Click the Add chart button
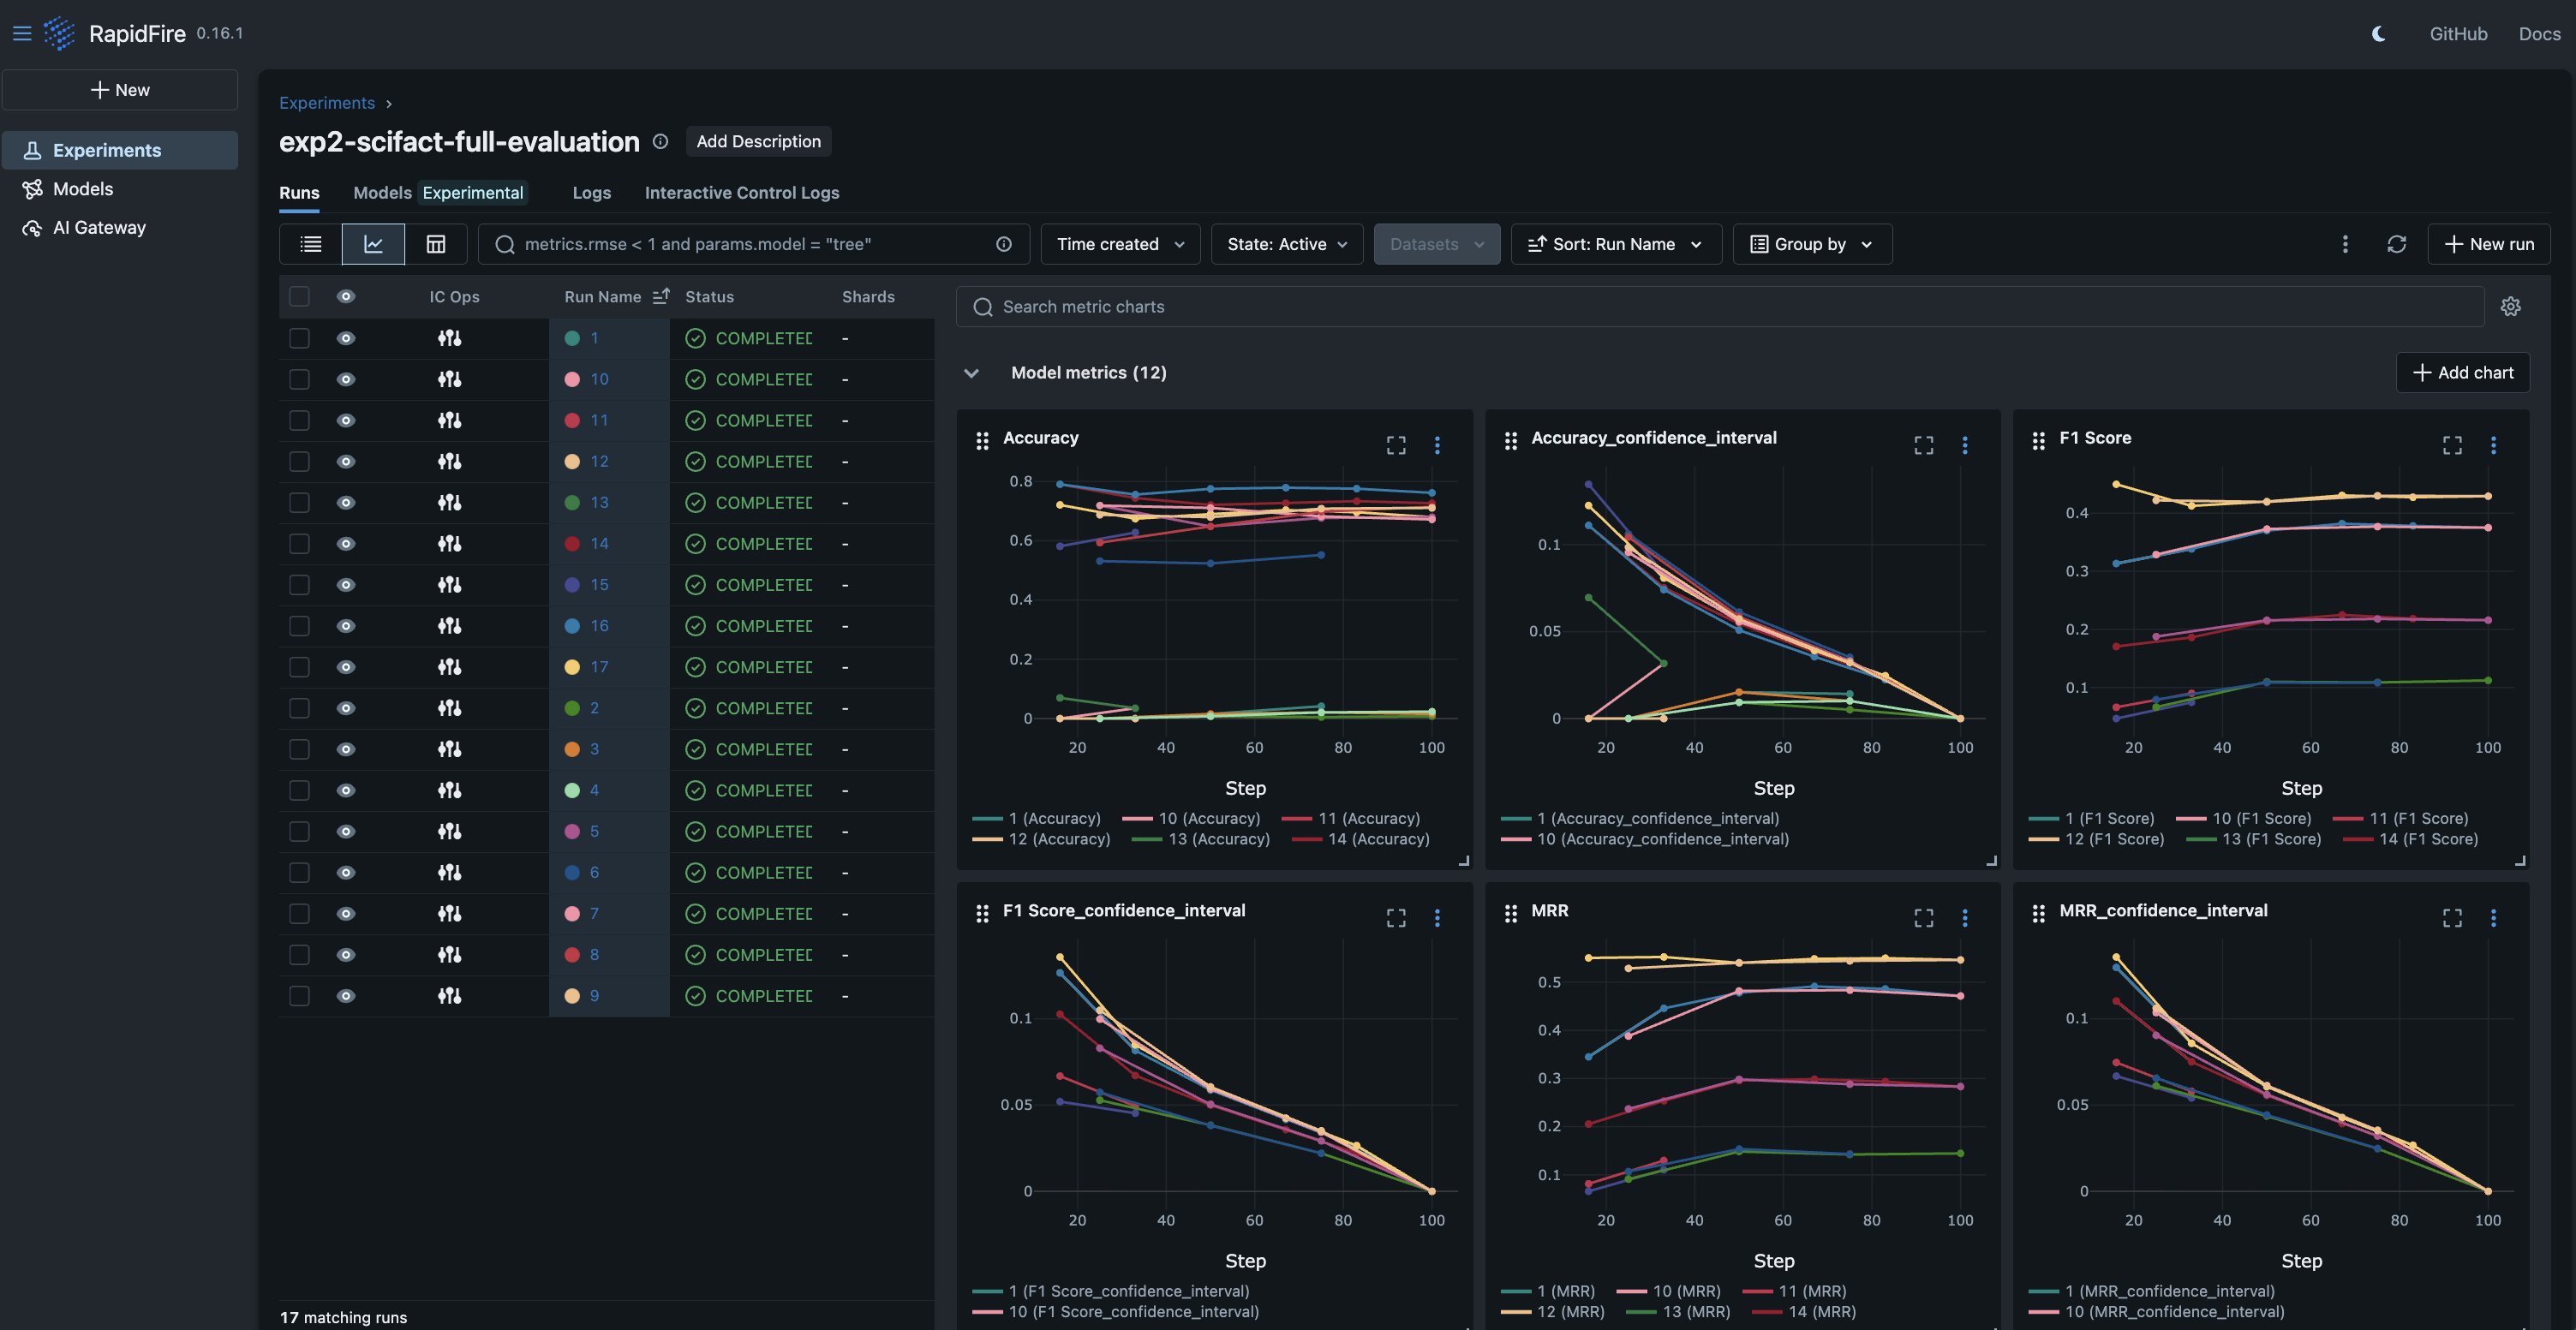The height and width of the screenshot is (1330, 2576). [x=2462, y=372]
